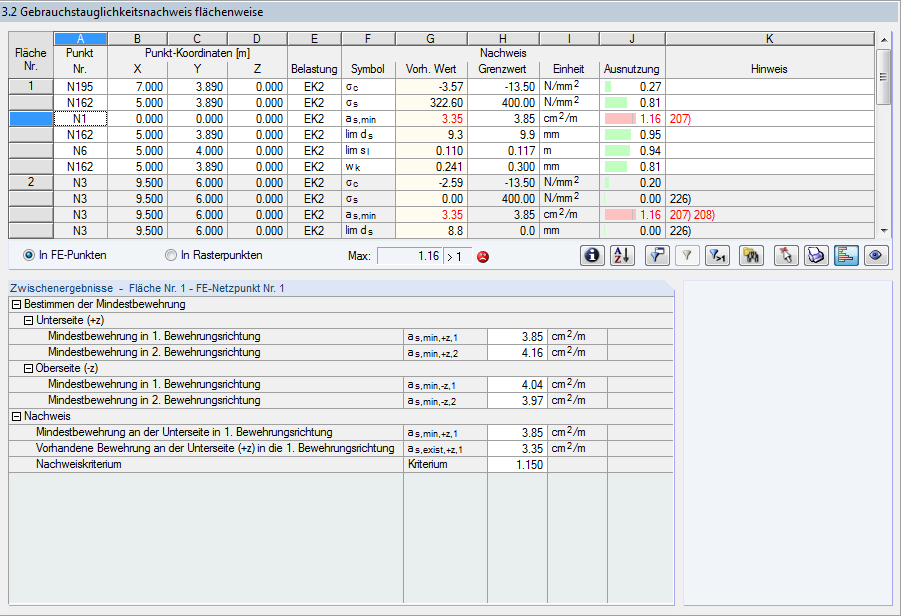Image resolution: width=901 pixels, height=616 pixels.
Task: Click value 4.16 for a s,min,+z,2
Action: pos(517,353)
